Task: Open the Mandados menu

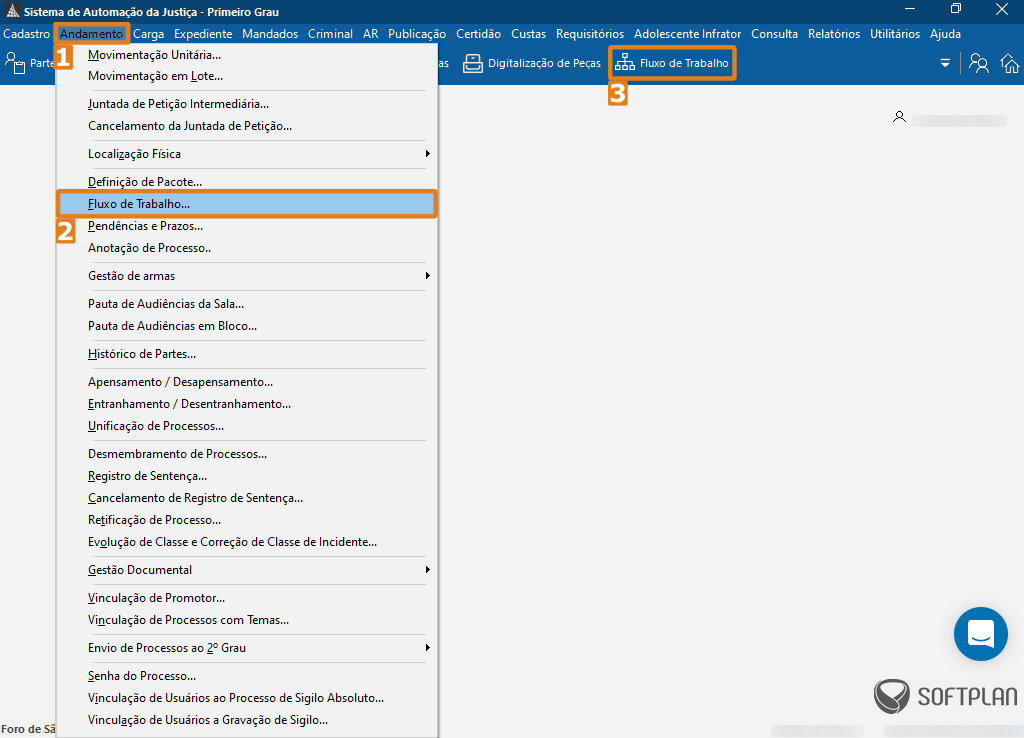Action: [x=270, y=34]
